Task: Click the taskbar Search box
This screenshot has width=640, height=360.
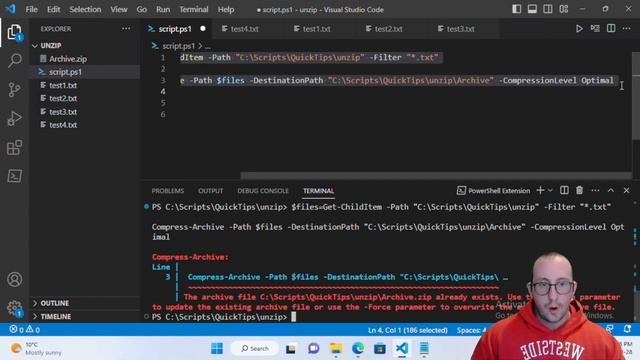Action: [x=255, y=348]
